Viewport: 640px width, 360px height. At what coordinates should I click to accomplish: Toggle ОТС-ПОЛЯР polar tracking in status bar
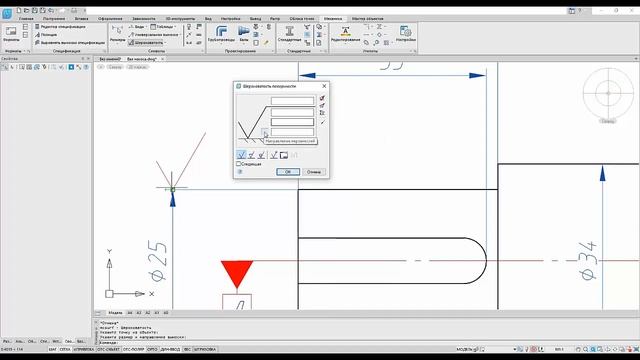(133, 349)
